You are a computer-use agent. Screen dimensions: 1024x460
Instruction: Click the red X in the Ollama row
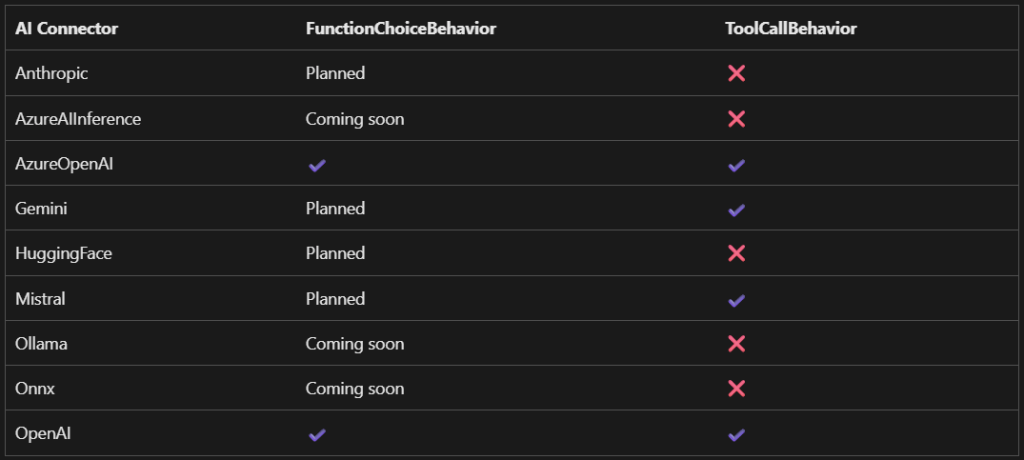(737, 344)
